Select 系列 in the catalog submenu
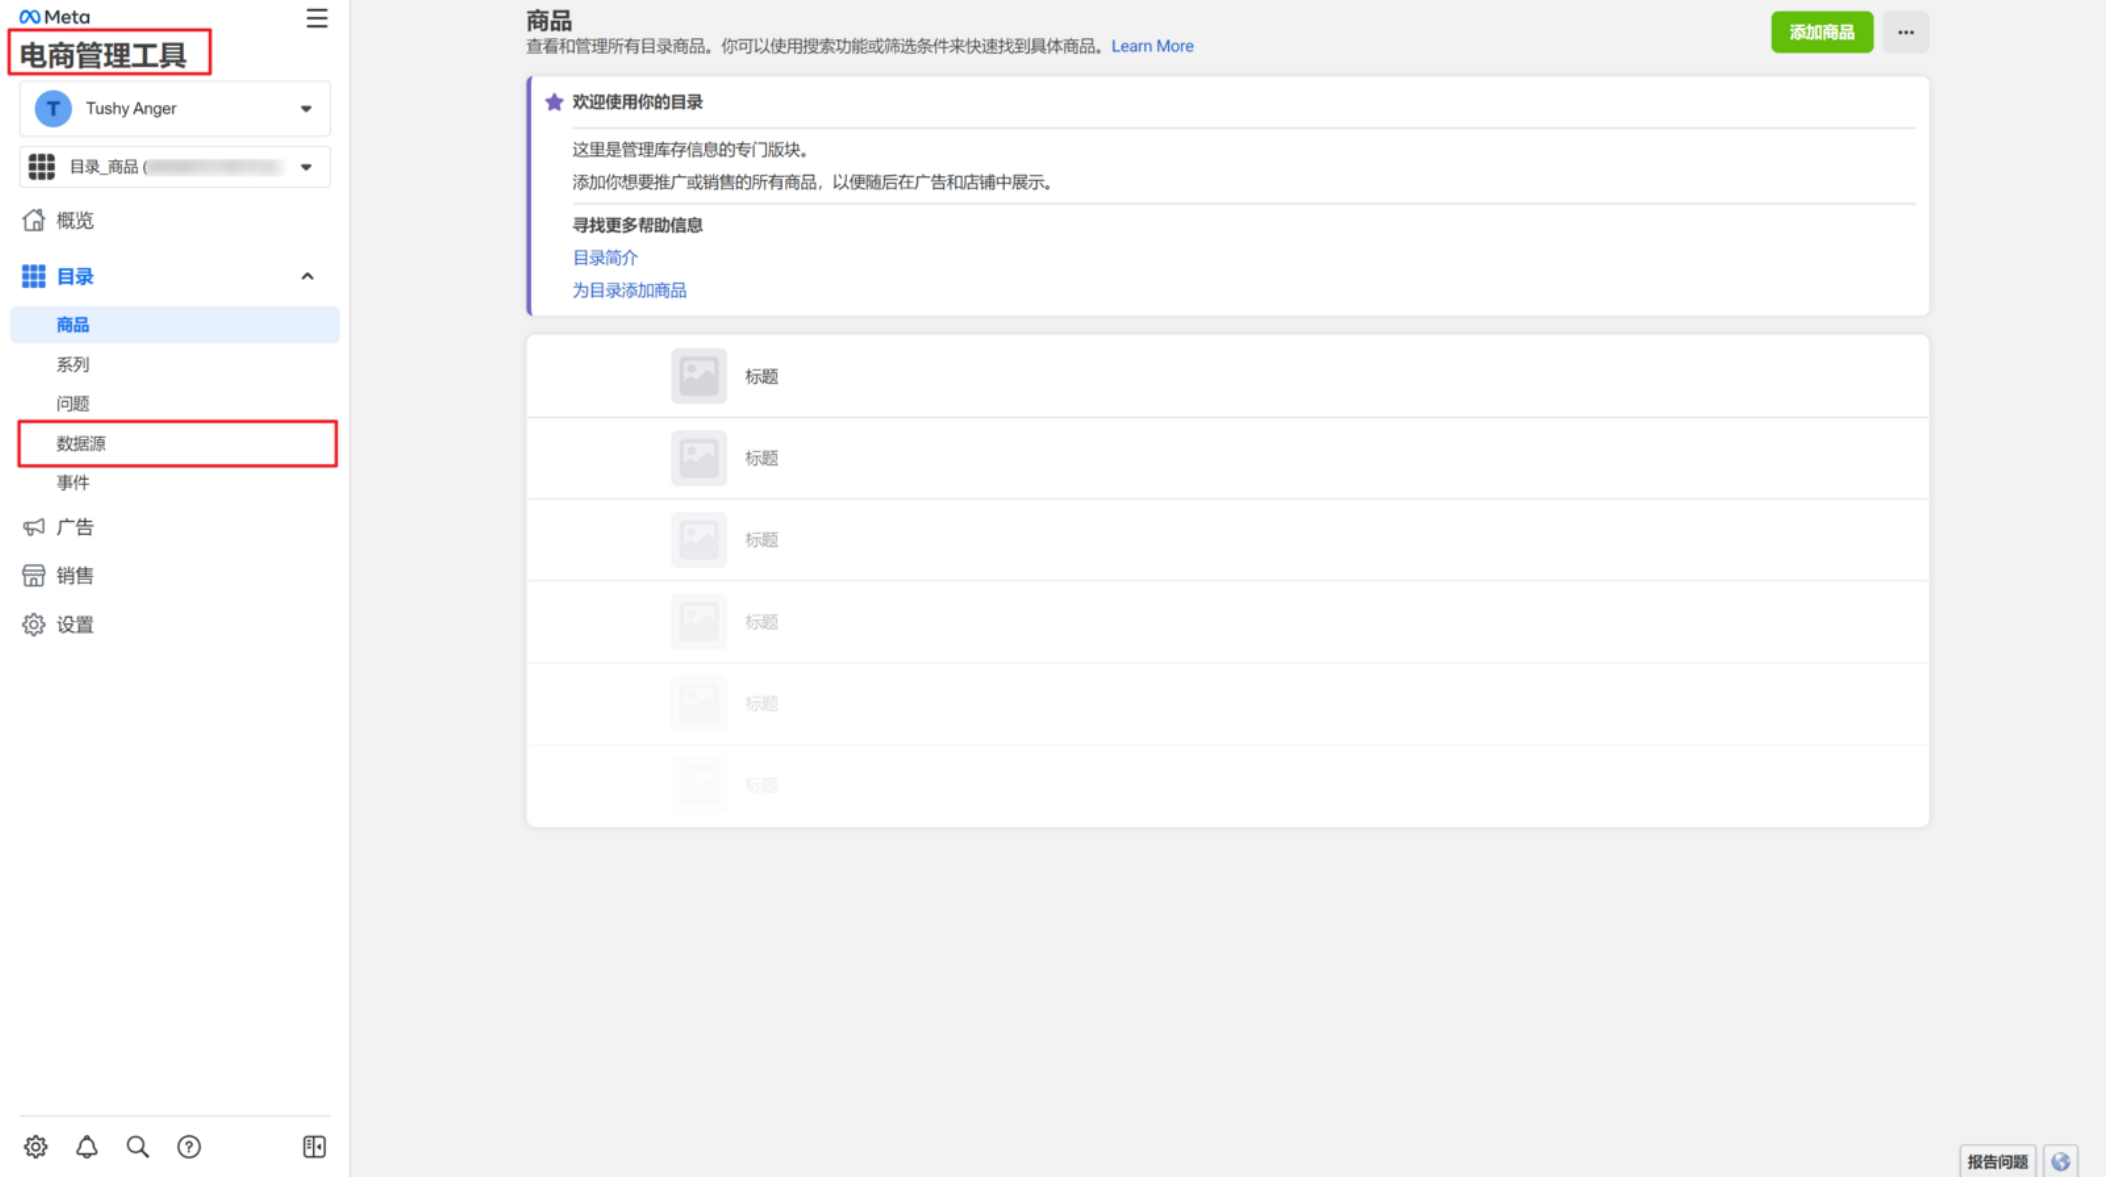This screenshot has height=1182, width=2106. tap(73, 365)
